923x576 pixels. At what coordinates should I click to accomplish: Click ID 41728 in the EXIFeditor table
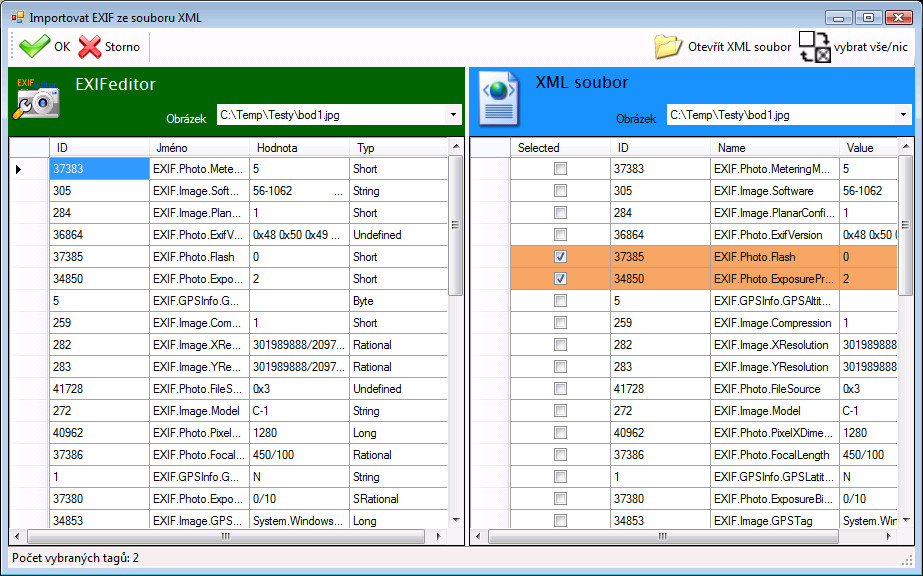(99, 389)
